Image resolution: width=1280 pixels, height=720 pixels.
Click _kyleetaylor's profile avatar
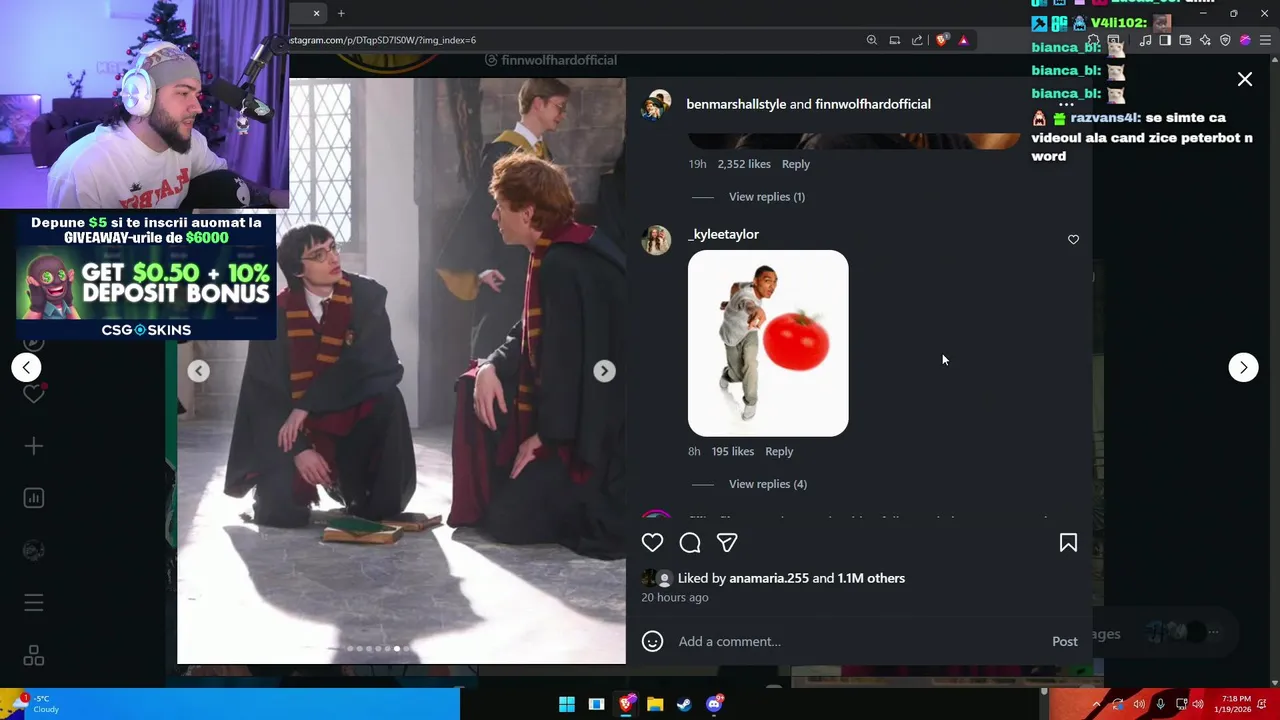click(656, 240)
